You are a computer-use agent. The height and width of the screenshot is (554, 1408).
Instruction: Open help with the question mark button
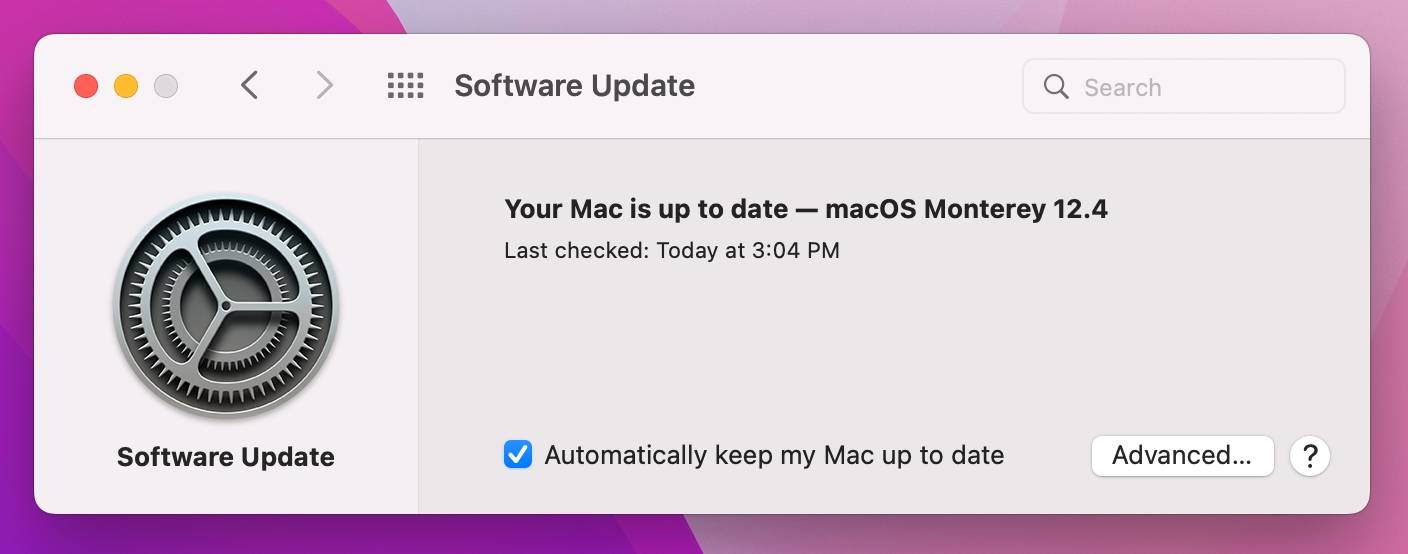coord(1309,456)
